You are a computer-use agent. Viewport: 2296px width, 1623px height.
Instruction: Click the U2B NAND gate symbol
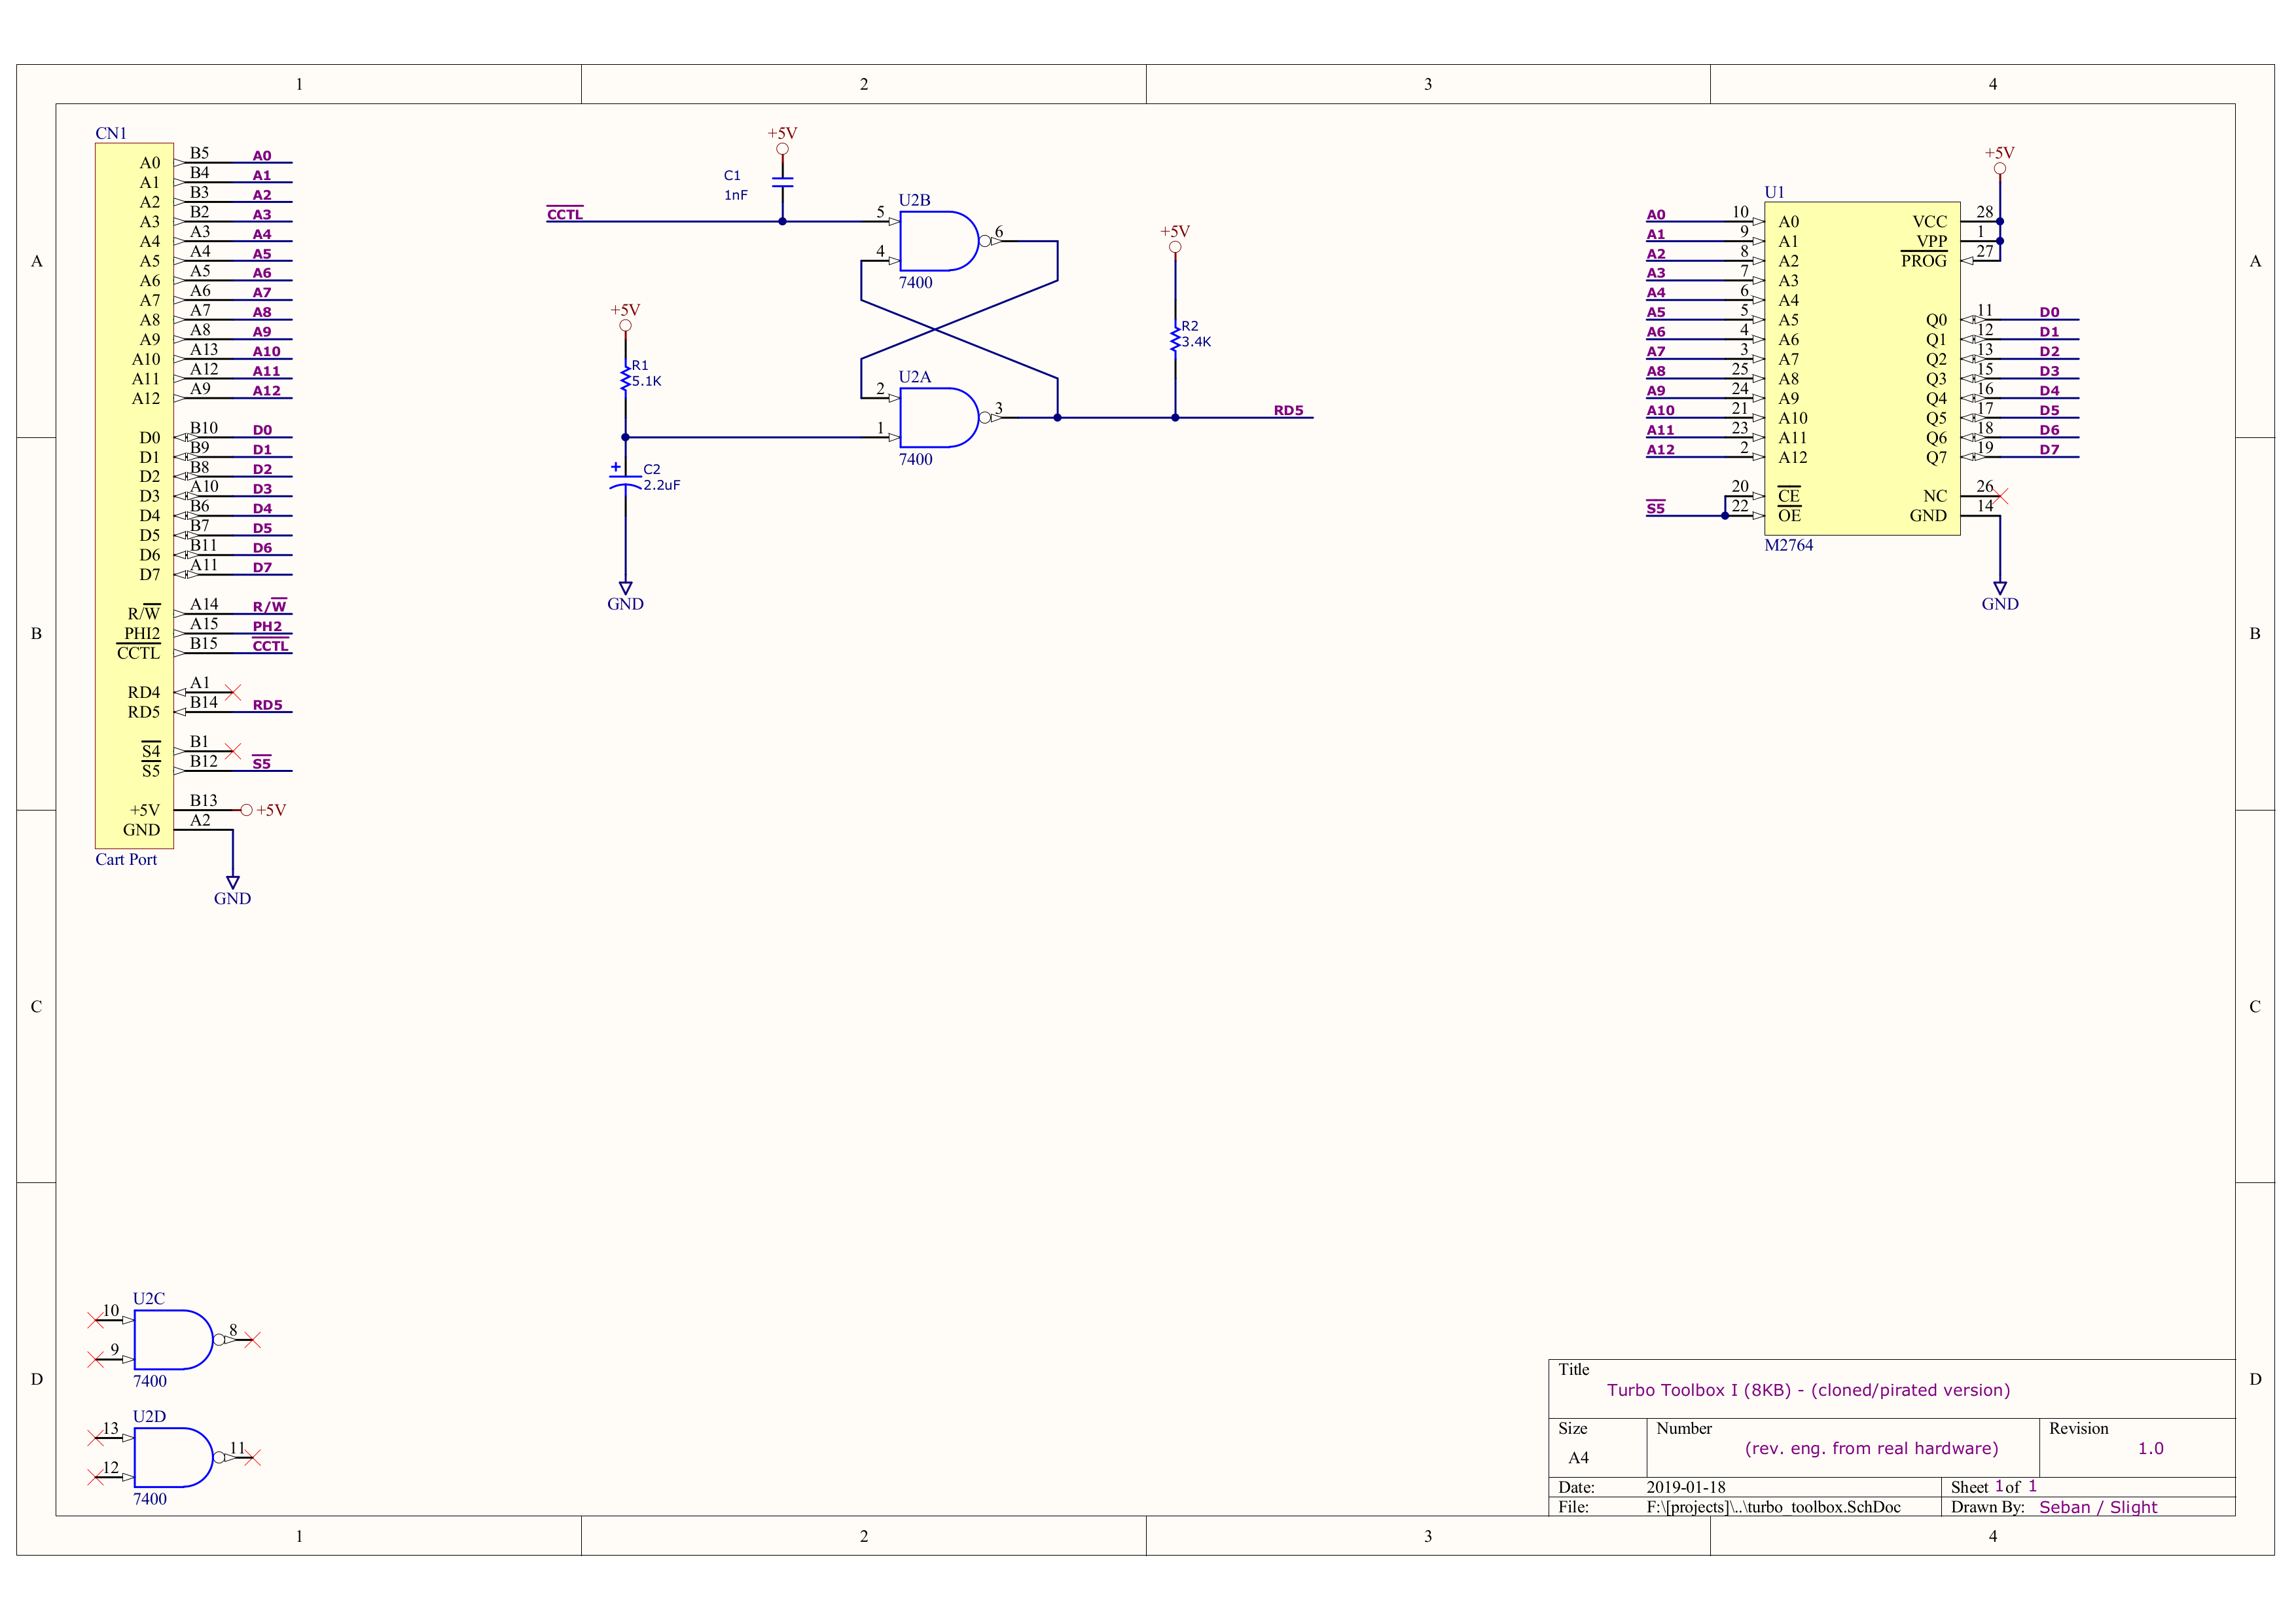click(936, 241)
